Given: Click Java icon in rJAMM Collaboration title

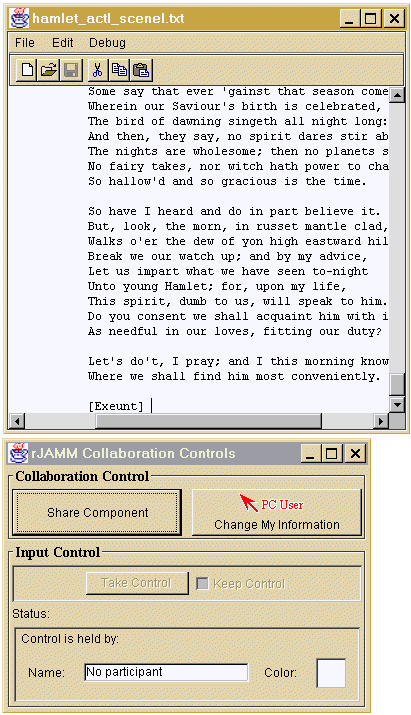Looking at the screenshot, I should click(x=19, y=453).
